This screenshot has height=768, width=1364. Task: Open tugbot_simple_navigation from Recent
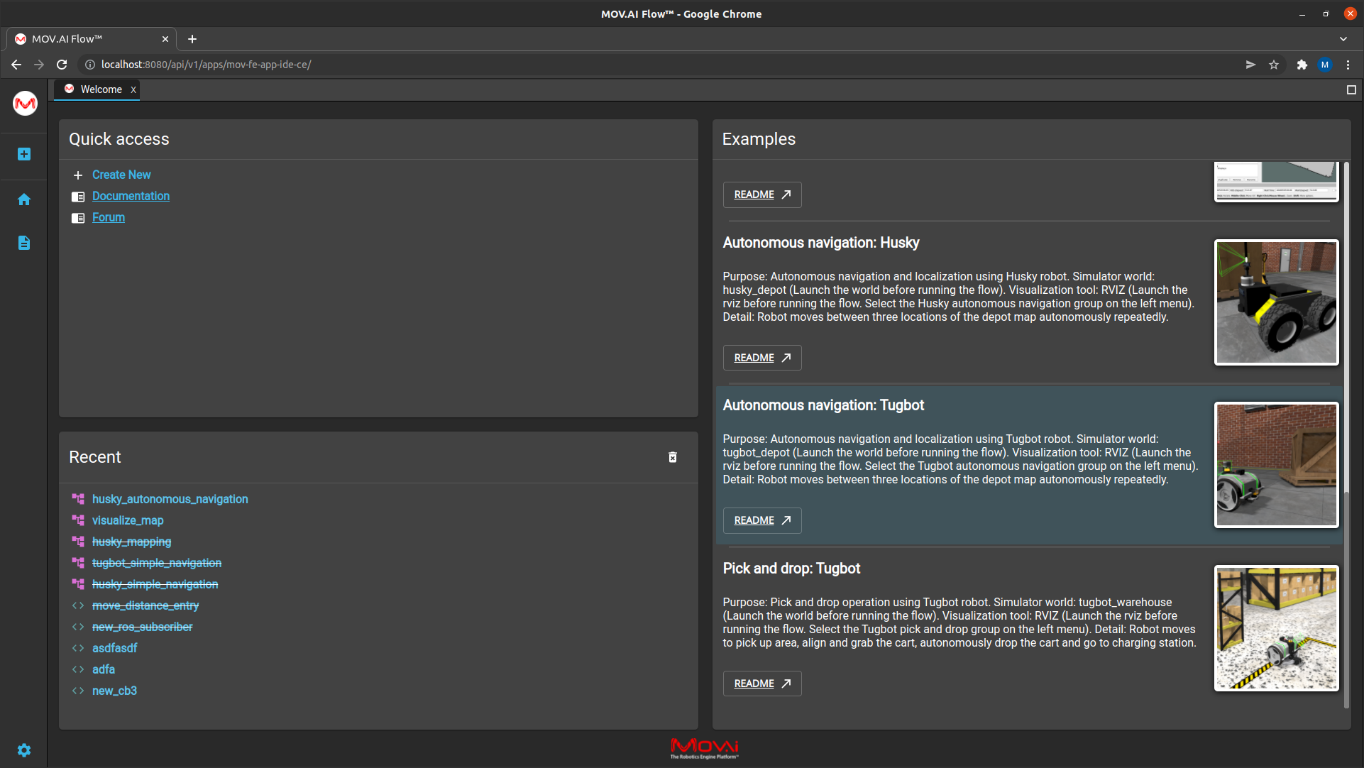tap(157, 563)
